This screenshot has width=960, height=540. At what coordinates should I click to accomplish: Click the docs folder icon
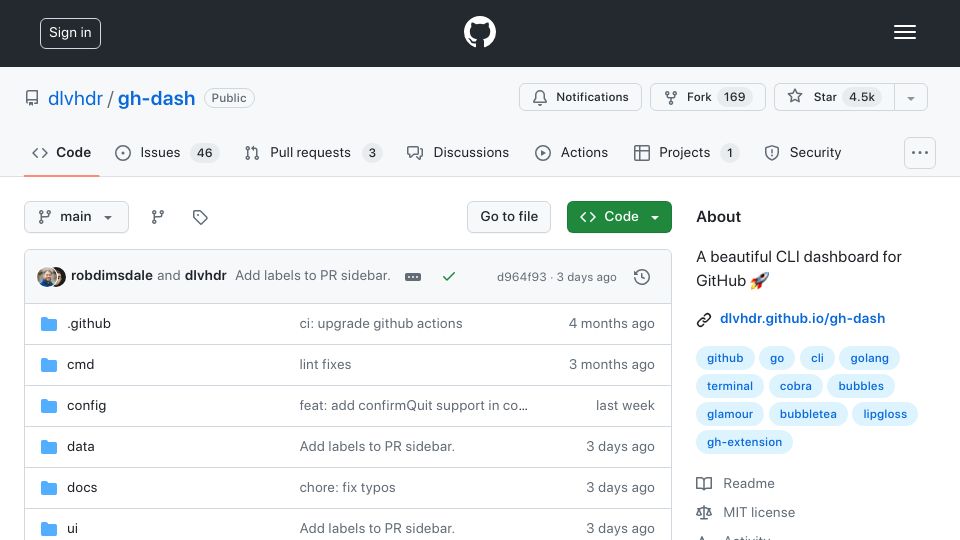pos(49,487)
